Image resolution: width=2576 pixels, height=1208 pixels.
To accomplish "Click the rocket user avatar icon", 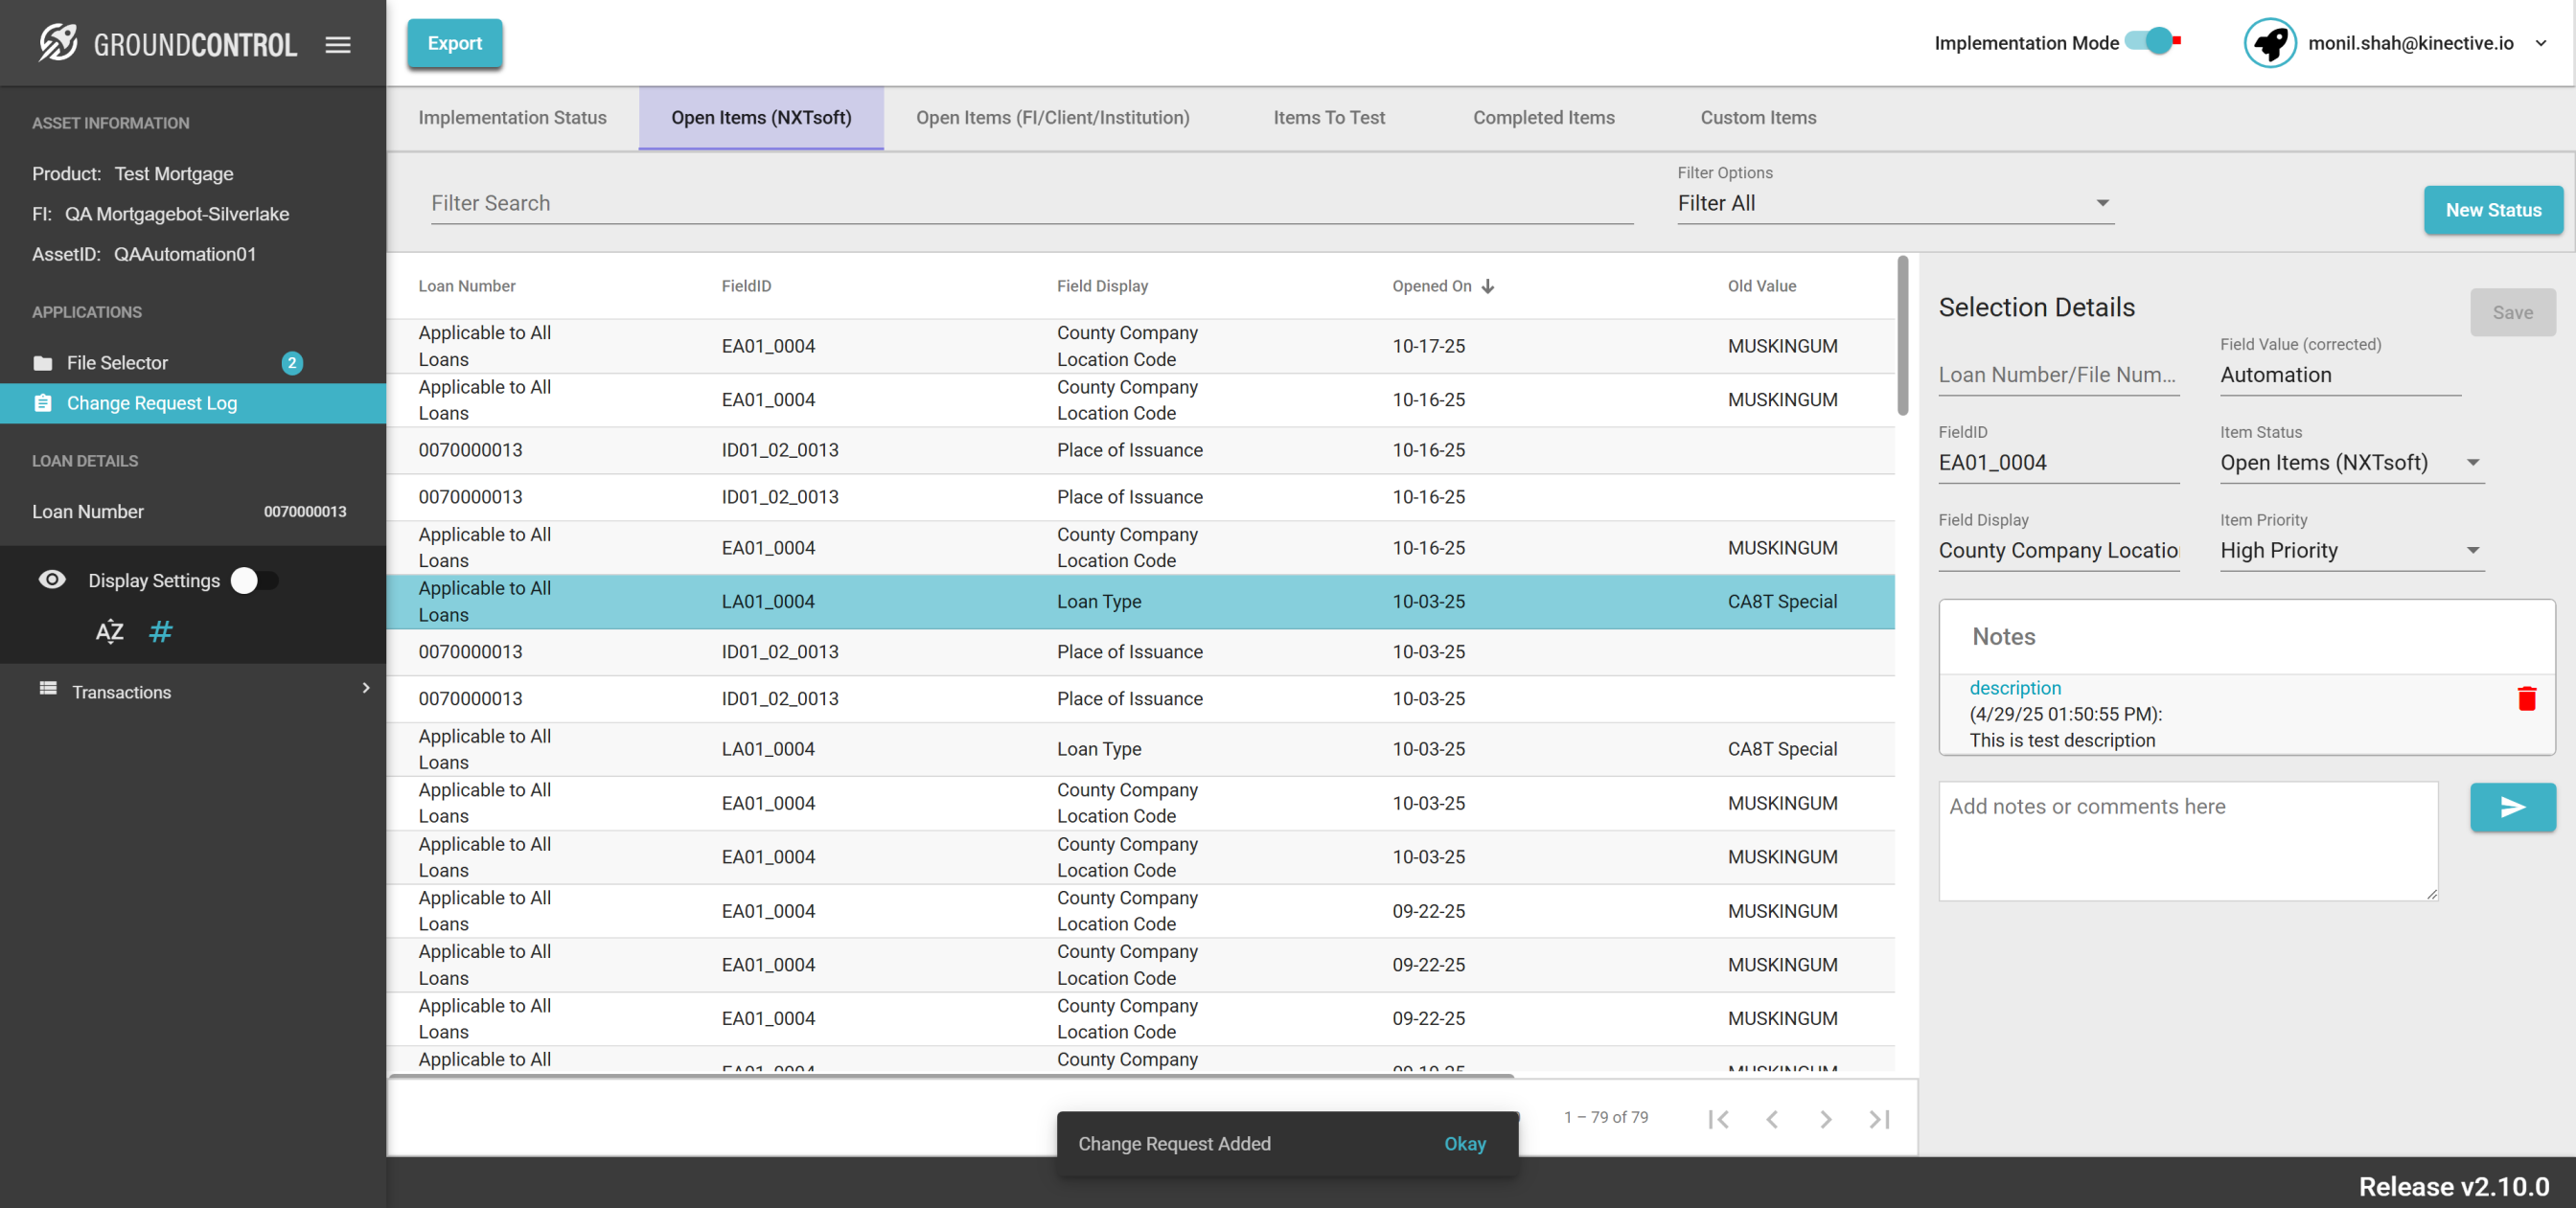I will tap(2269, 43).
